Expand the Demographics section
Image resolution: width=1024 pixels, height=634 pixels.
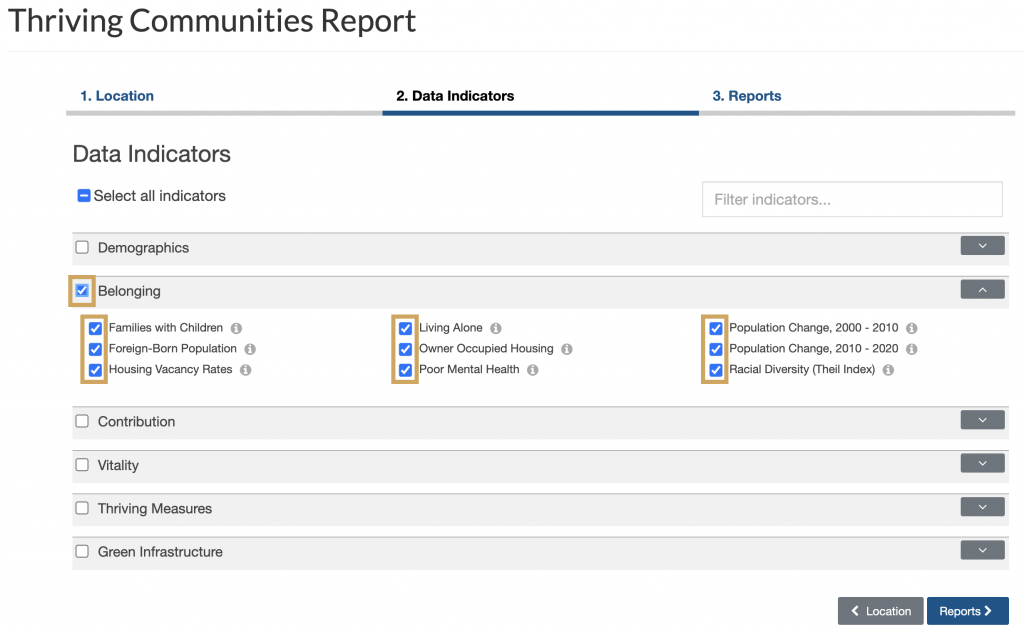coord(982,246)
